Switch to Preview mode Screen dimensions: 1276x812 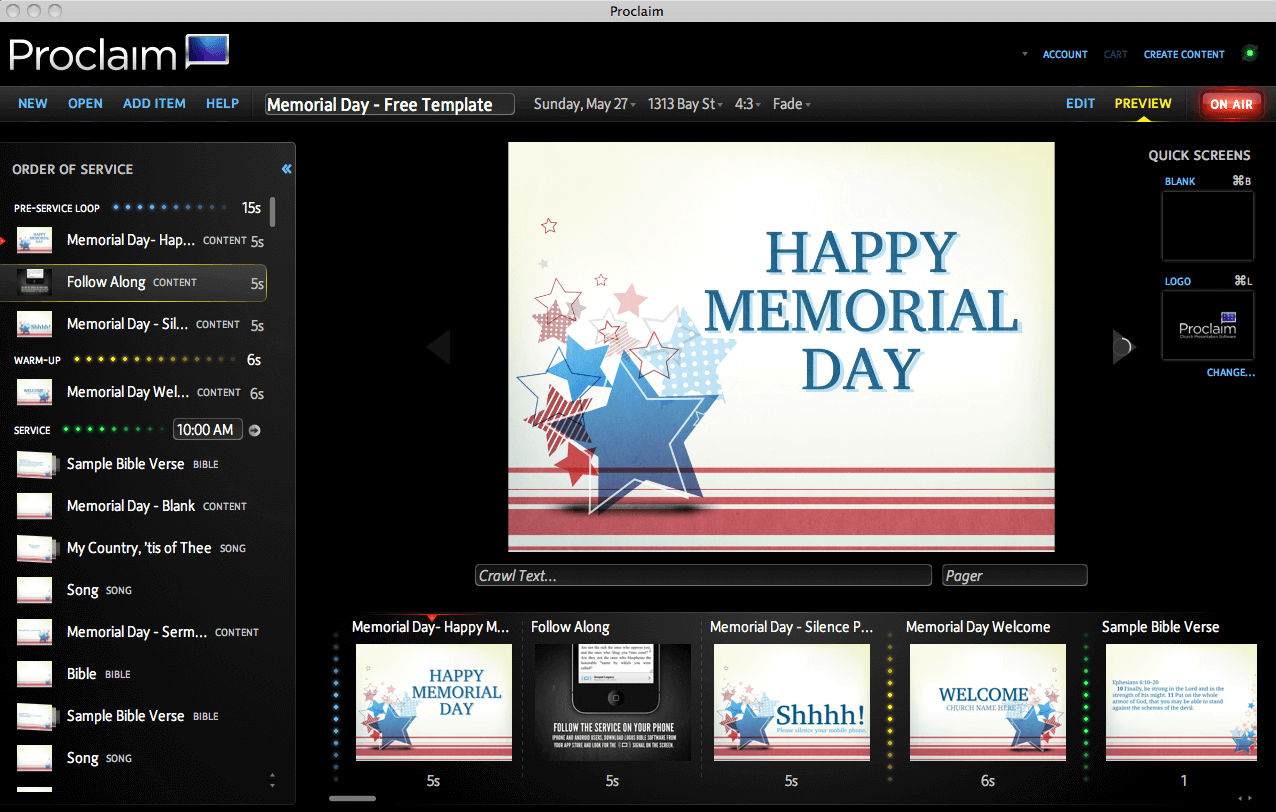click(x=1143, y=103)
